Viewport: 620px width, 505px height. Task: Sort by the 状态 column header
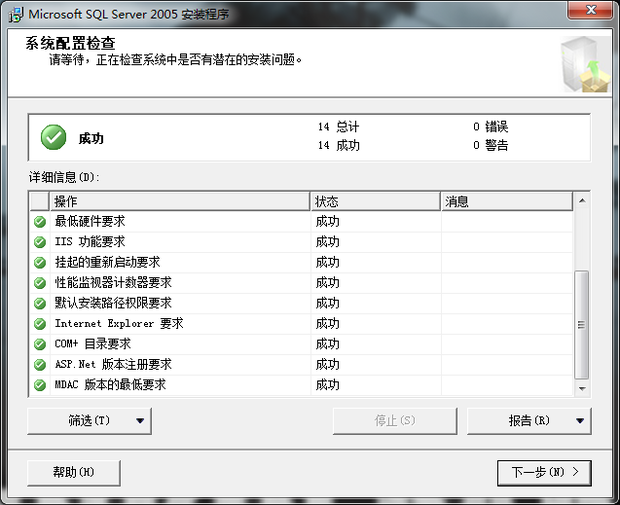[375, 201]
